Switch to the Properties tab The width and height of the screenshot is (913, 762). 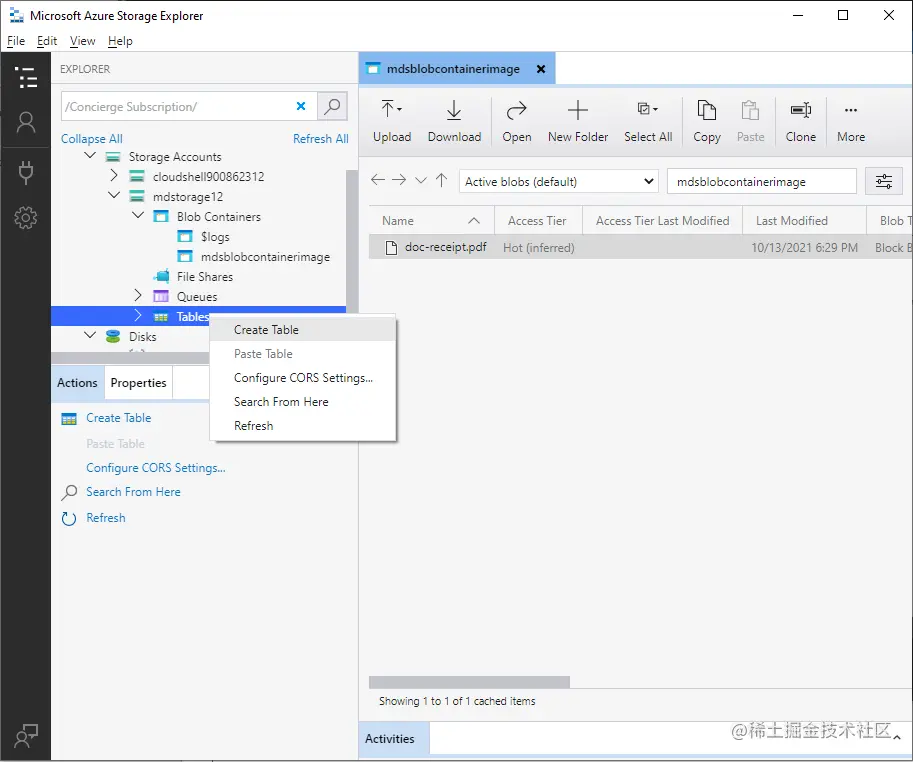(138, 382)
